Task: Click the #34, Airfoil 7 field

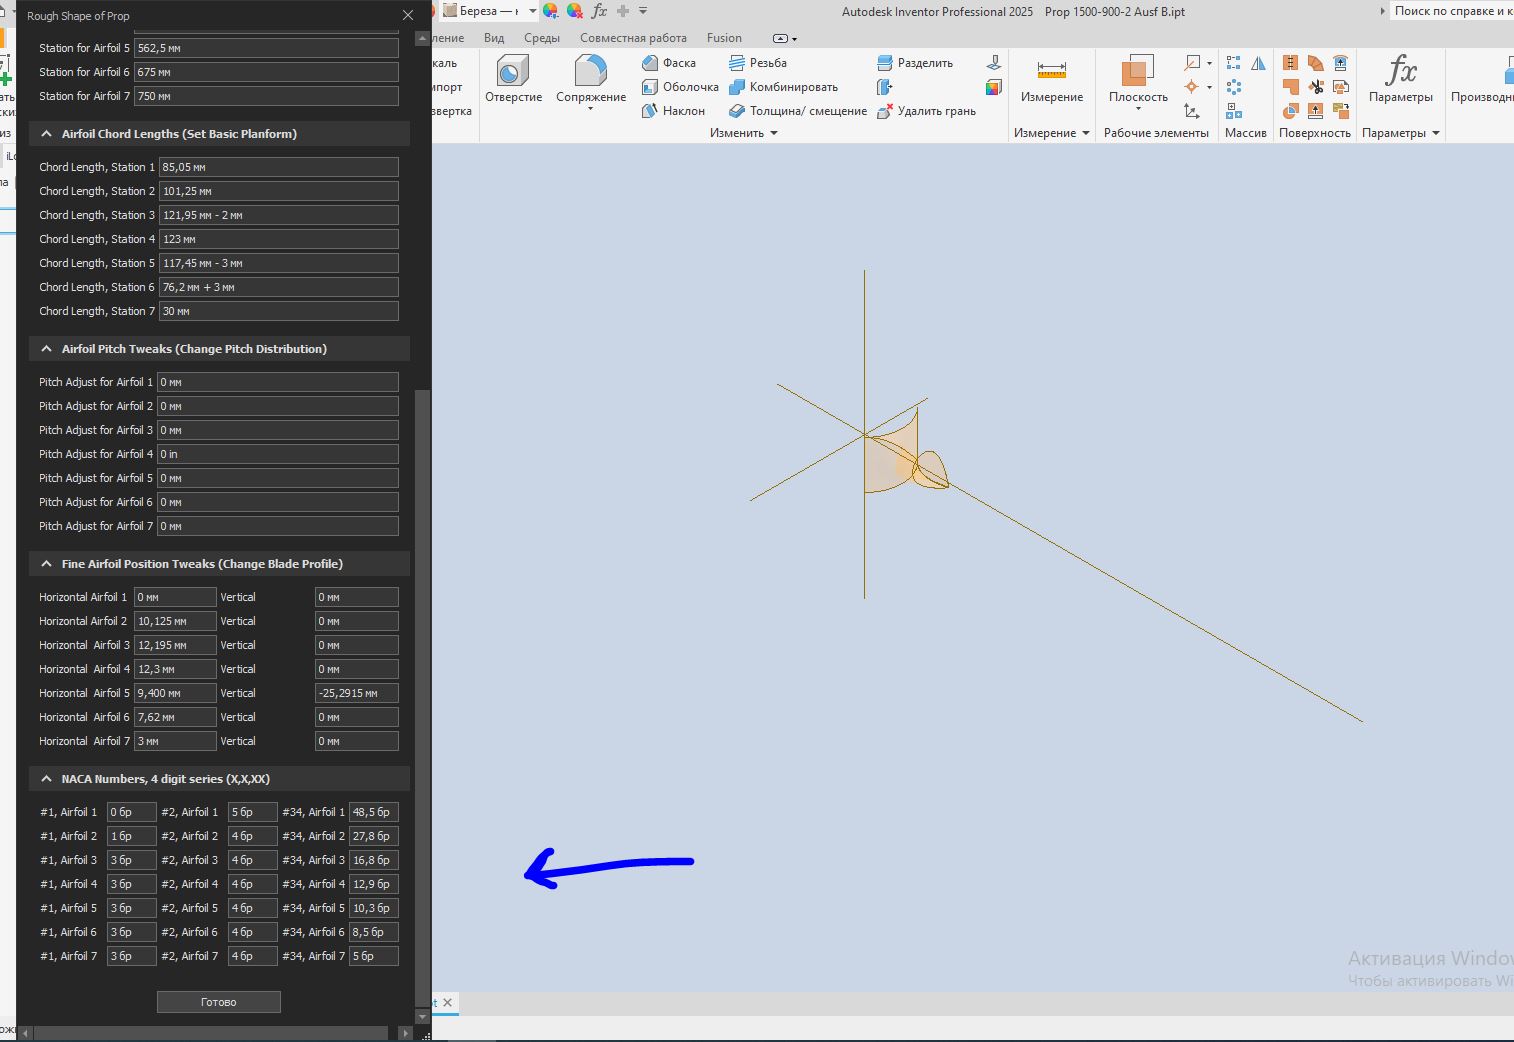Action: coord(374,956)
